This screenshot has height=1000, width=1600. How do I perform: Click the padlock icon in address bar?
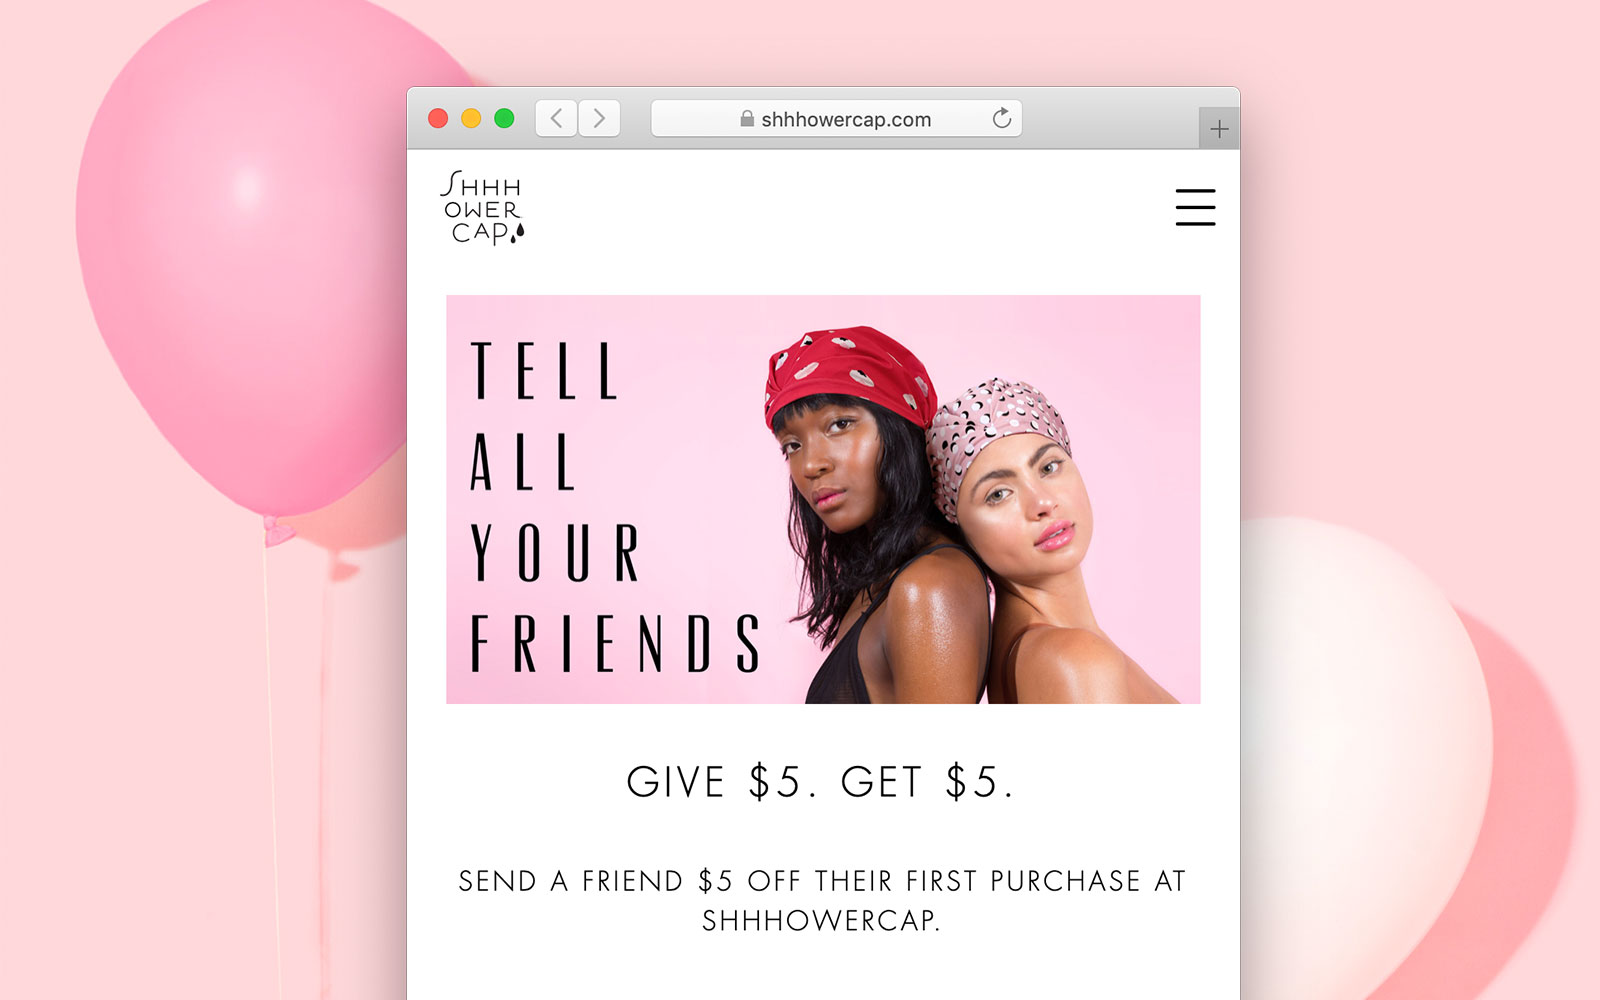click(x=747, y=118)
